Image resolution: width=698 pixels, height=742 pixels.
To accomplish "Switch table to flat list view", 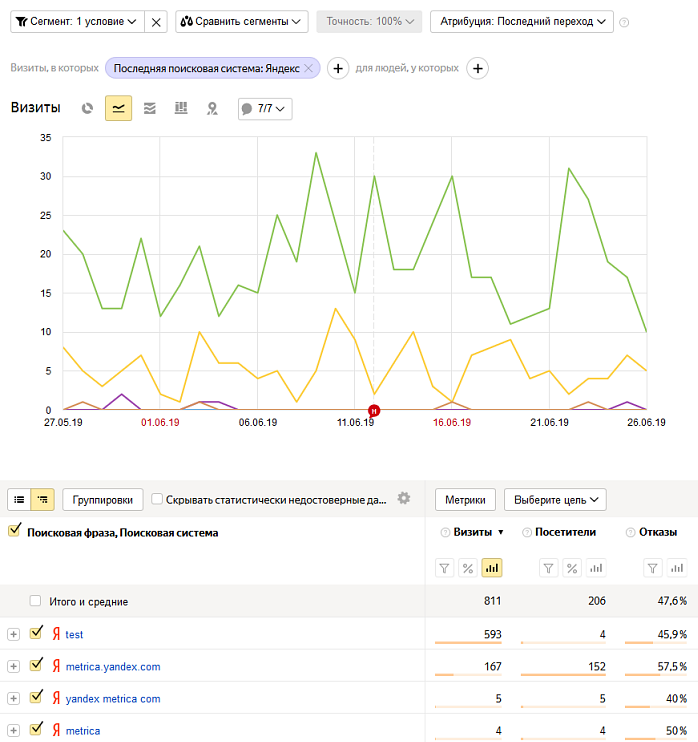I will pos(19,499).
